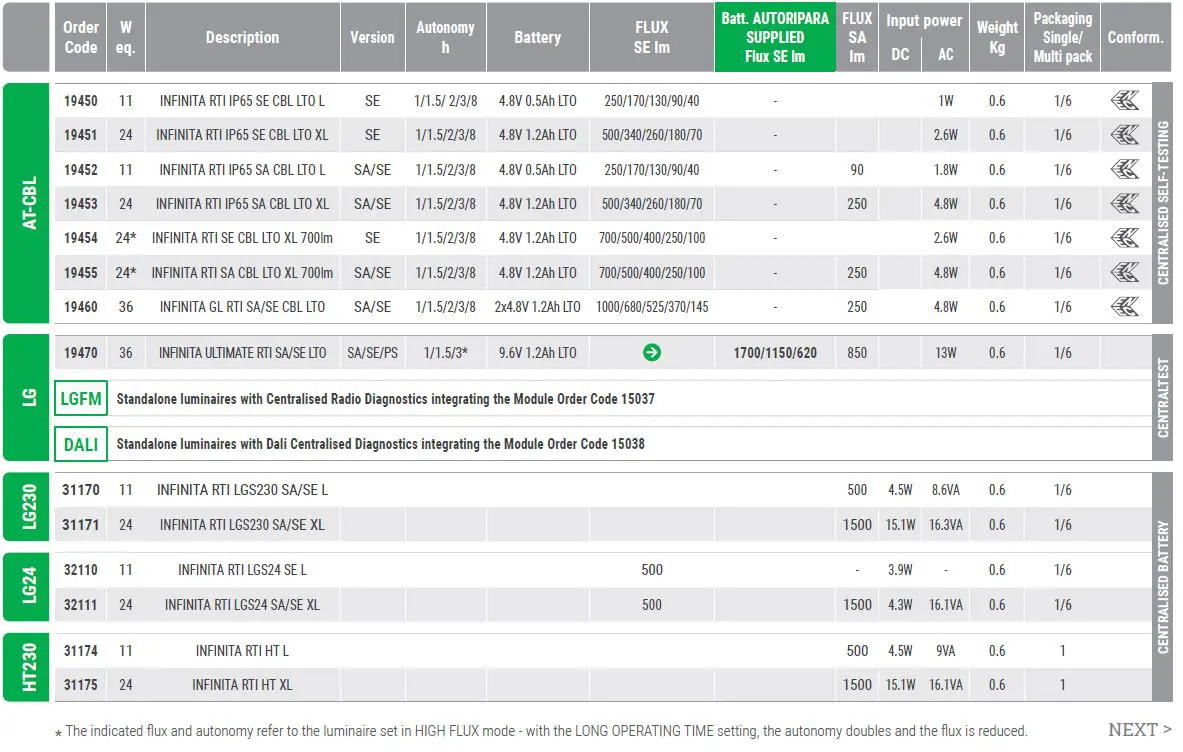The height and width of the screenshot is (752, 1183).
Task: Click the Order Code column header
Action: (81, 37)
